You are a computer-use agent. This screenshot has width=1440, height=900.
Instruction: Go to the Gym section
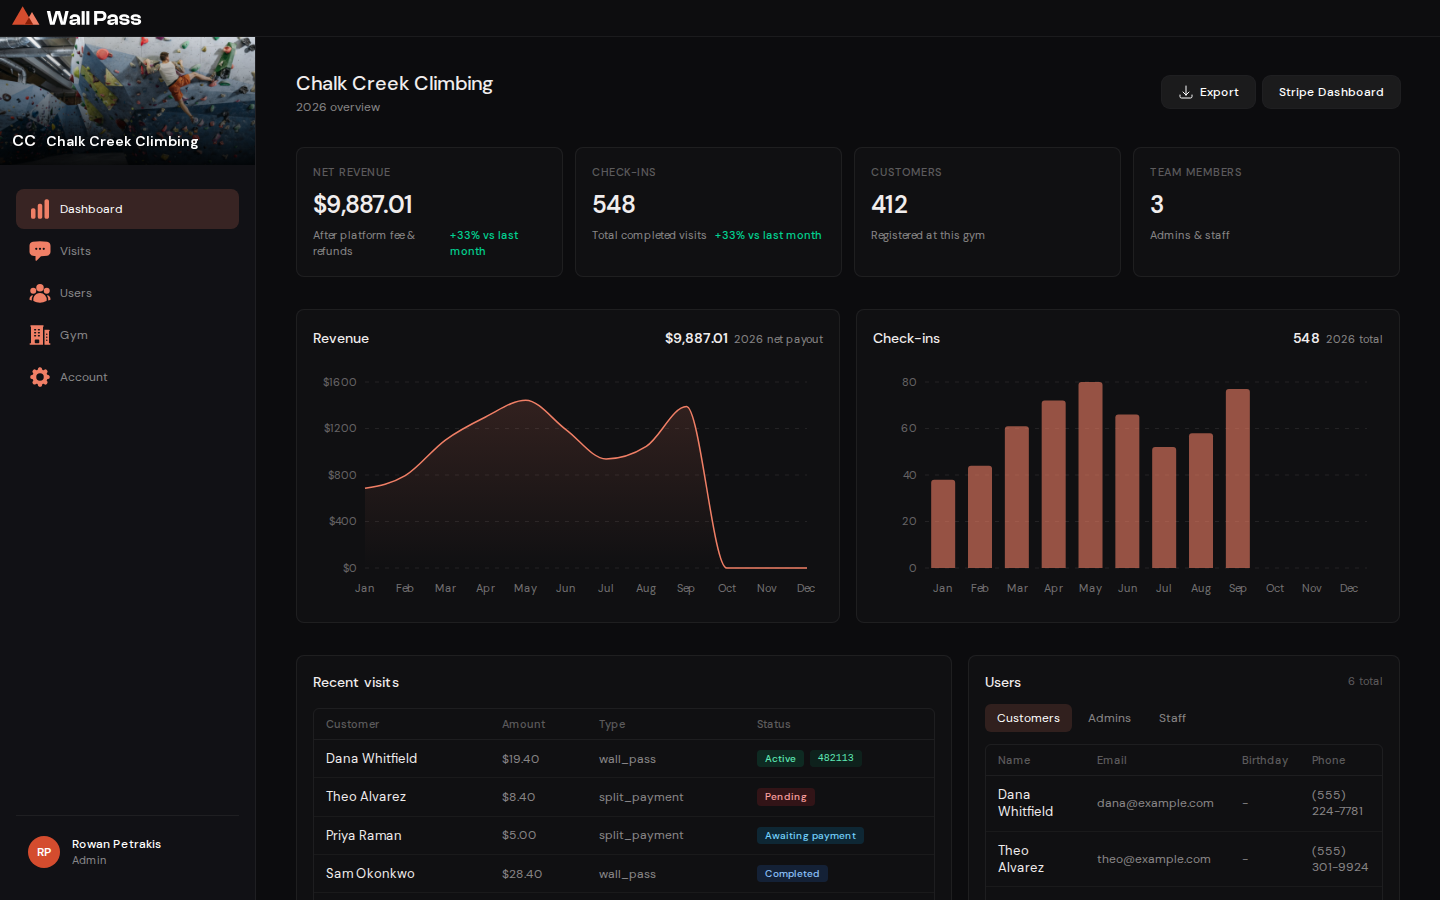click(x=127, y=335)
